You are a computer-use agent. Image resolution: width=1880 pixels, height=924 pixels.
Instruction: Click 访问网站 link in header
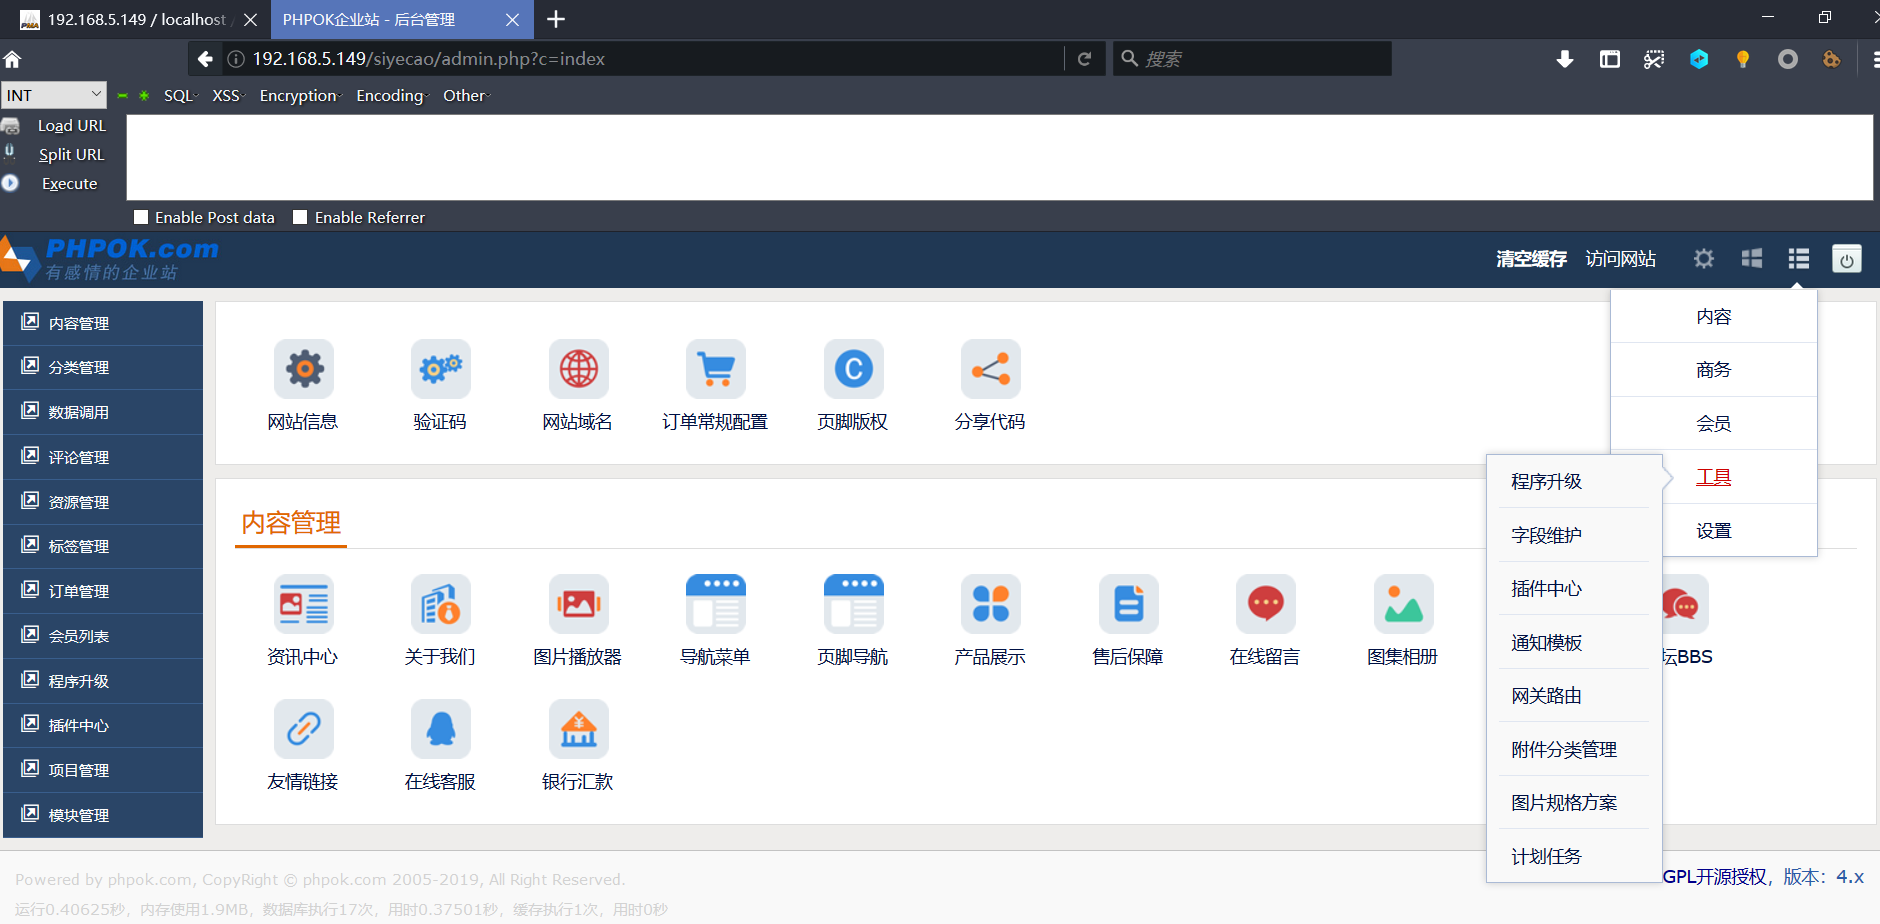coord(1620,259)
